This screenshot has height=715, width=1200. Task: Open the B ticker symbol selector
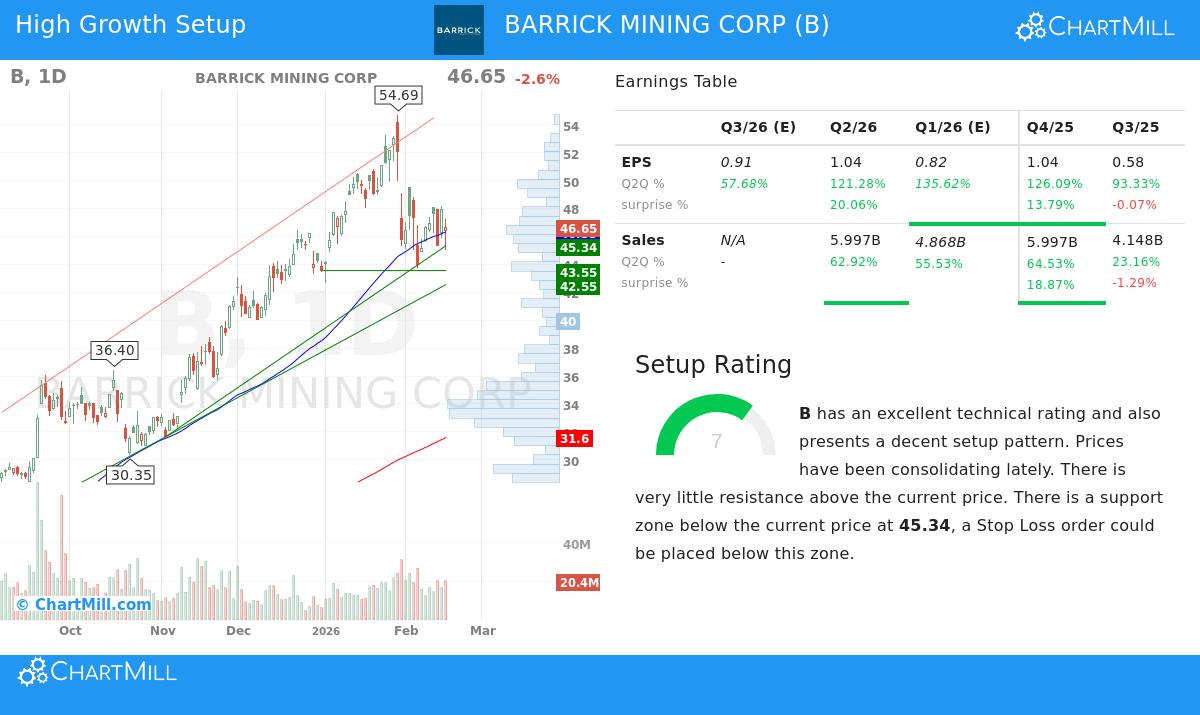14,74
